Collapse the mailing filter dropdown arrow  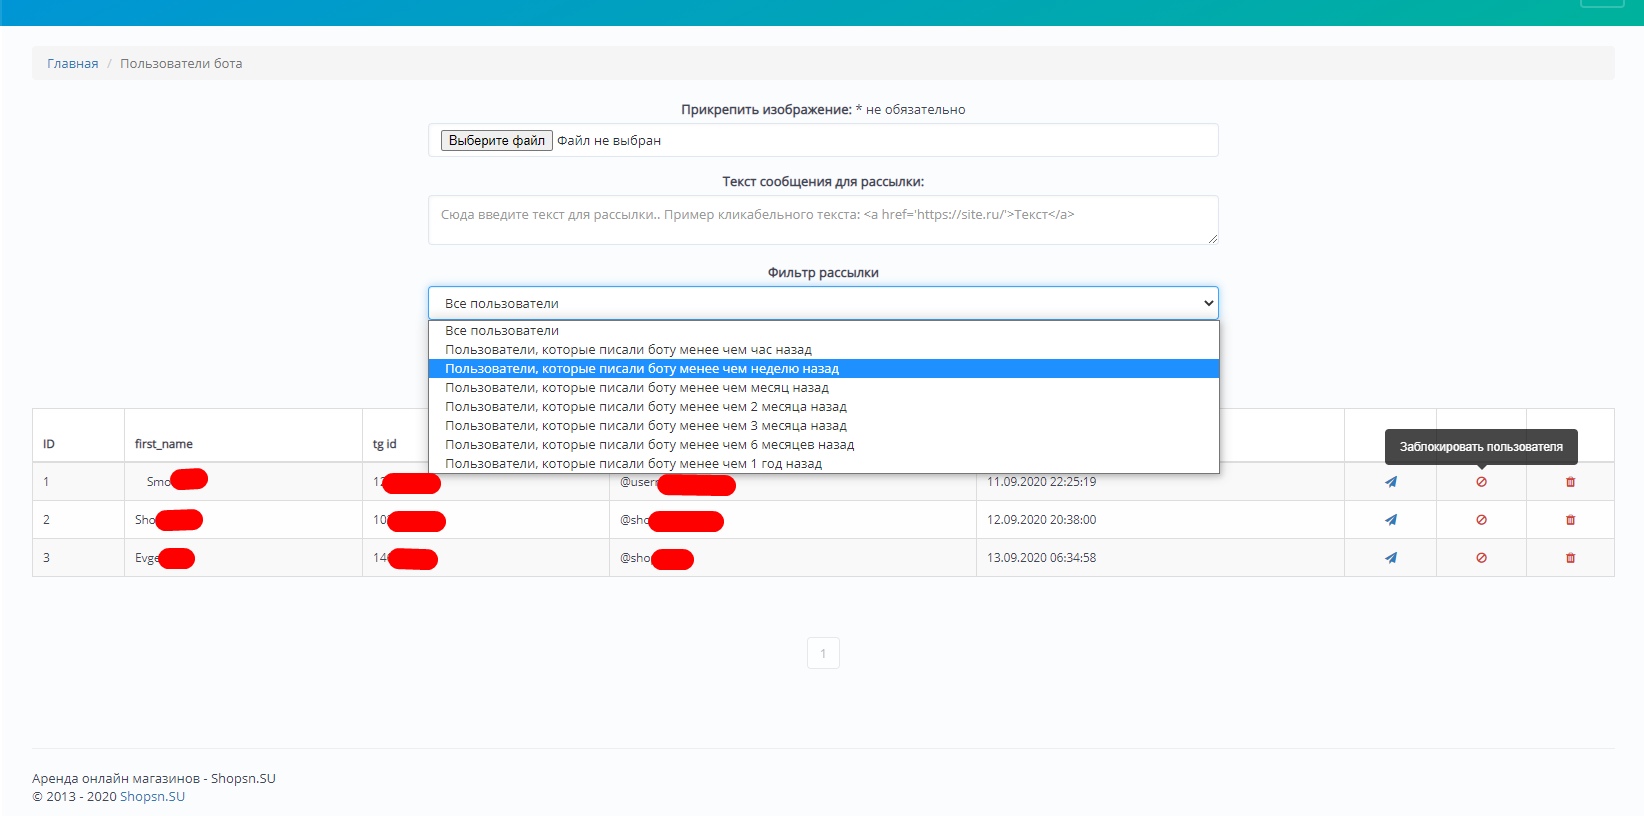[x=1208, y=303]
